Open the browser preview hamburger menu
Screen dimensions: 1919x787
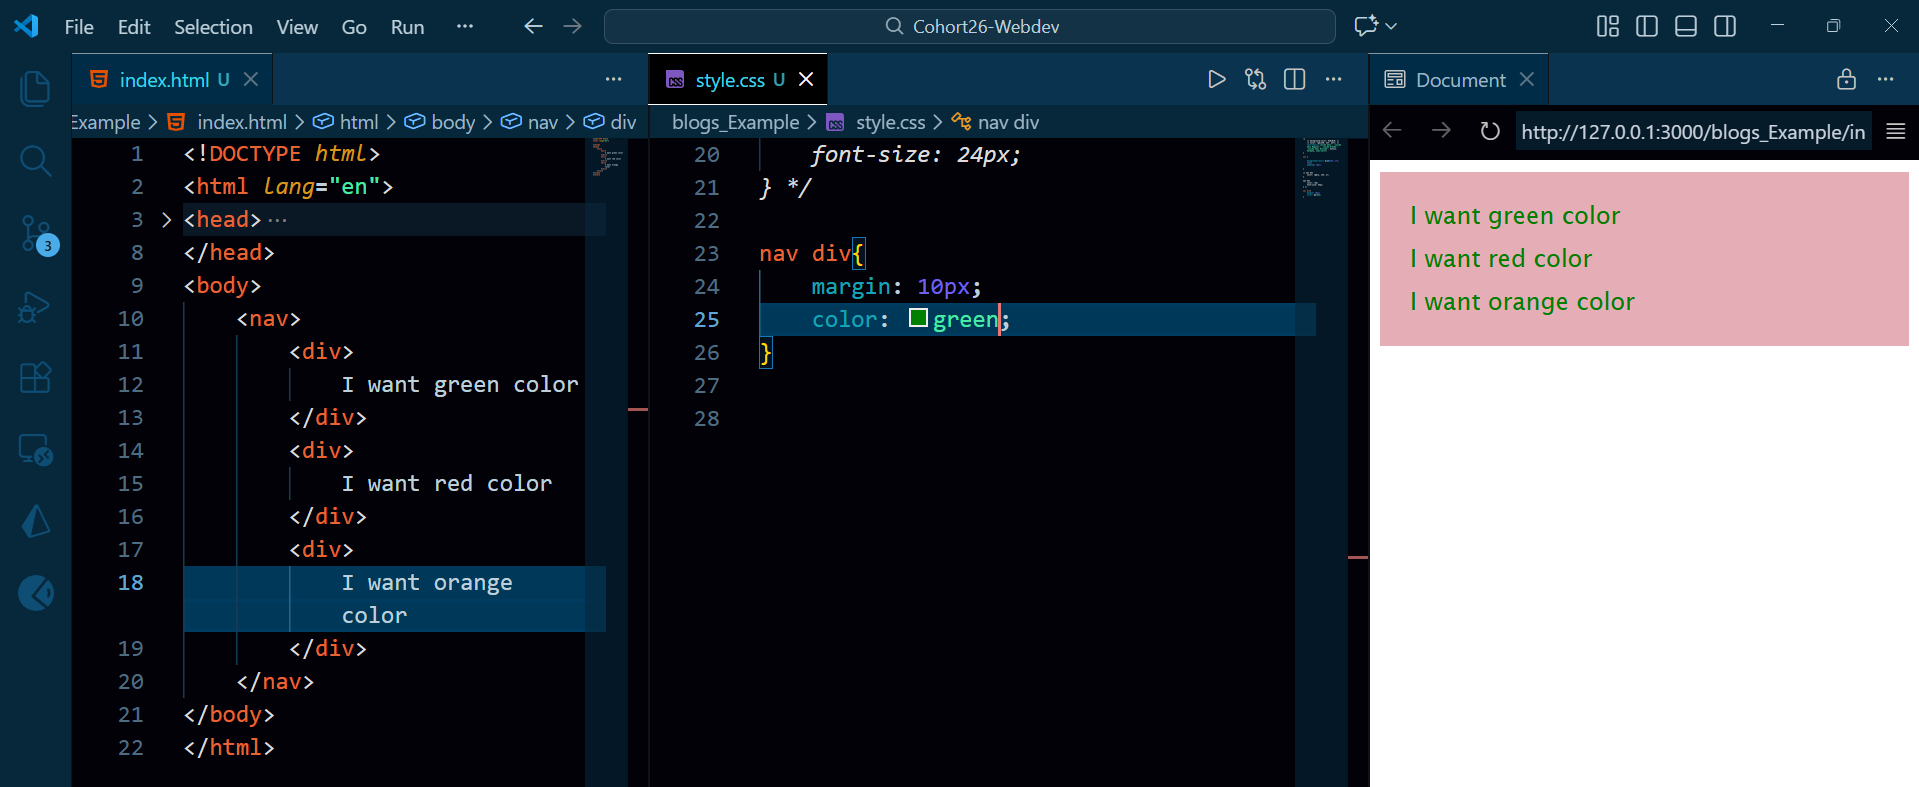pyautogui.click(x=1895, y=131)
